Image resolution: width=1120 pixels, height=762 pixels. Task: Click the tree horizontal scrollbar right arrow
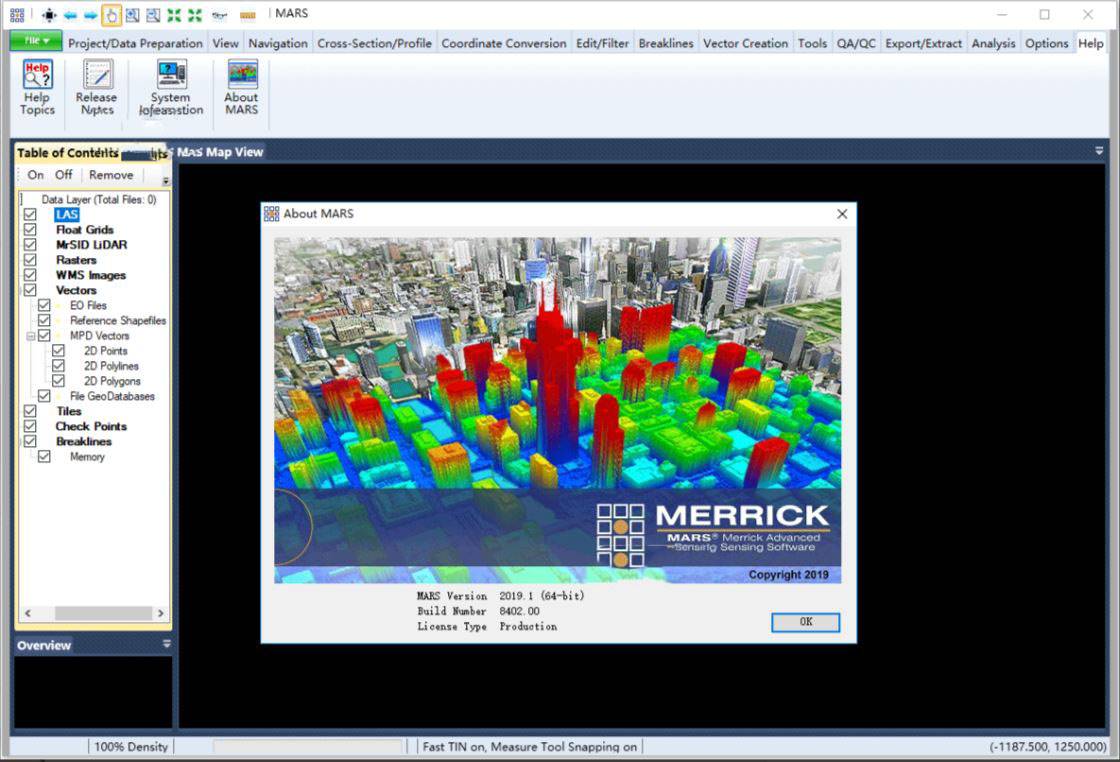click(161, 613)
